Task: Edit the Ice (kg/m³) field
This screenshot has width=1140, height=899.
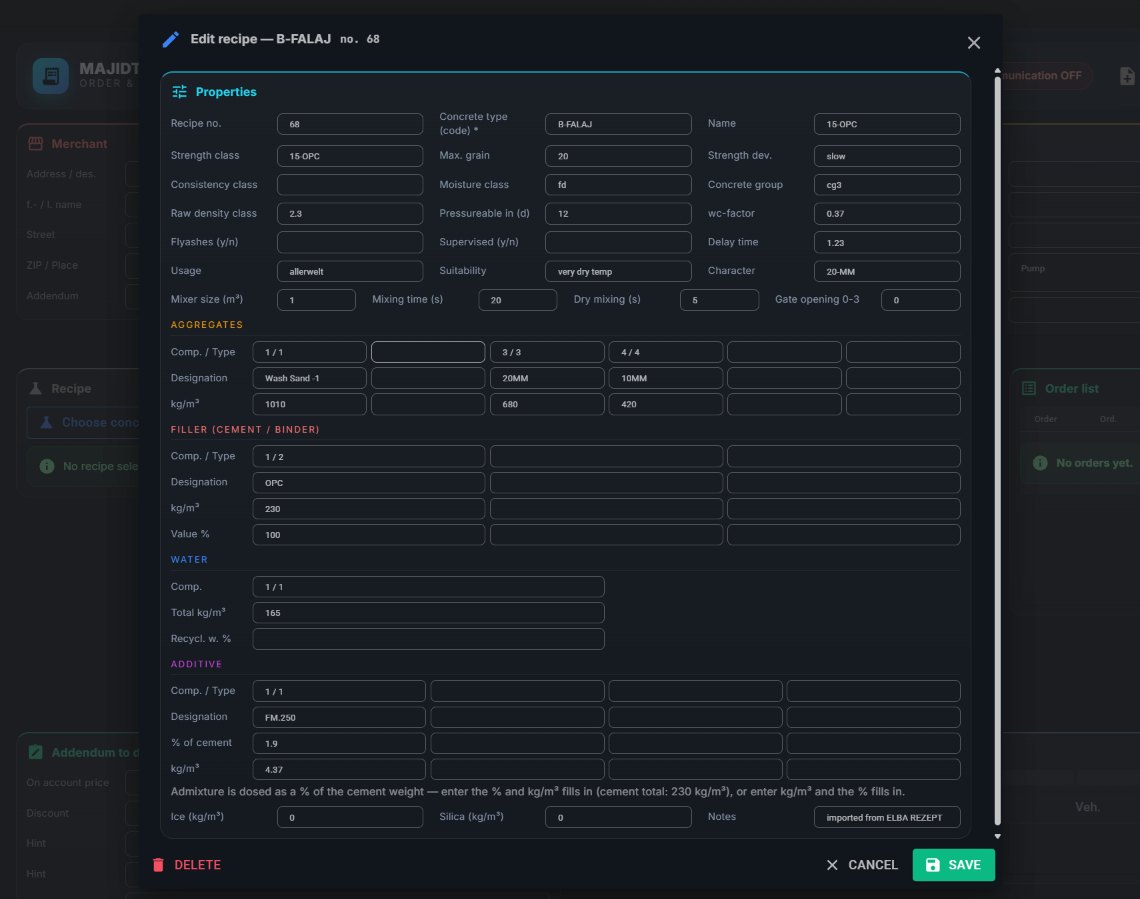Action: (350, 817)
